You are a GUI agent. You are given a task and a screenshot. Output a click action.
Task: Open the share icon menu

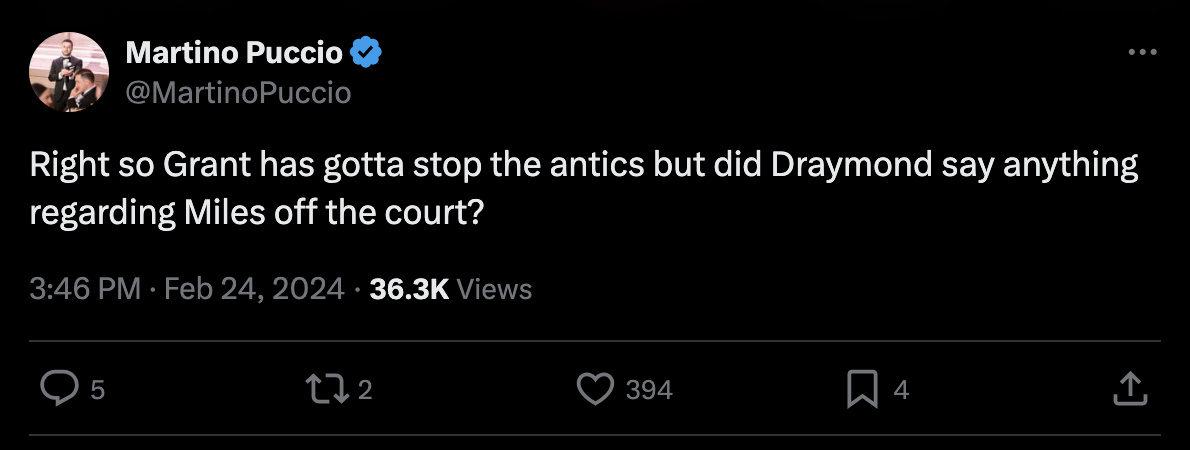(1129, 389)
